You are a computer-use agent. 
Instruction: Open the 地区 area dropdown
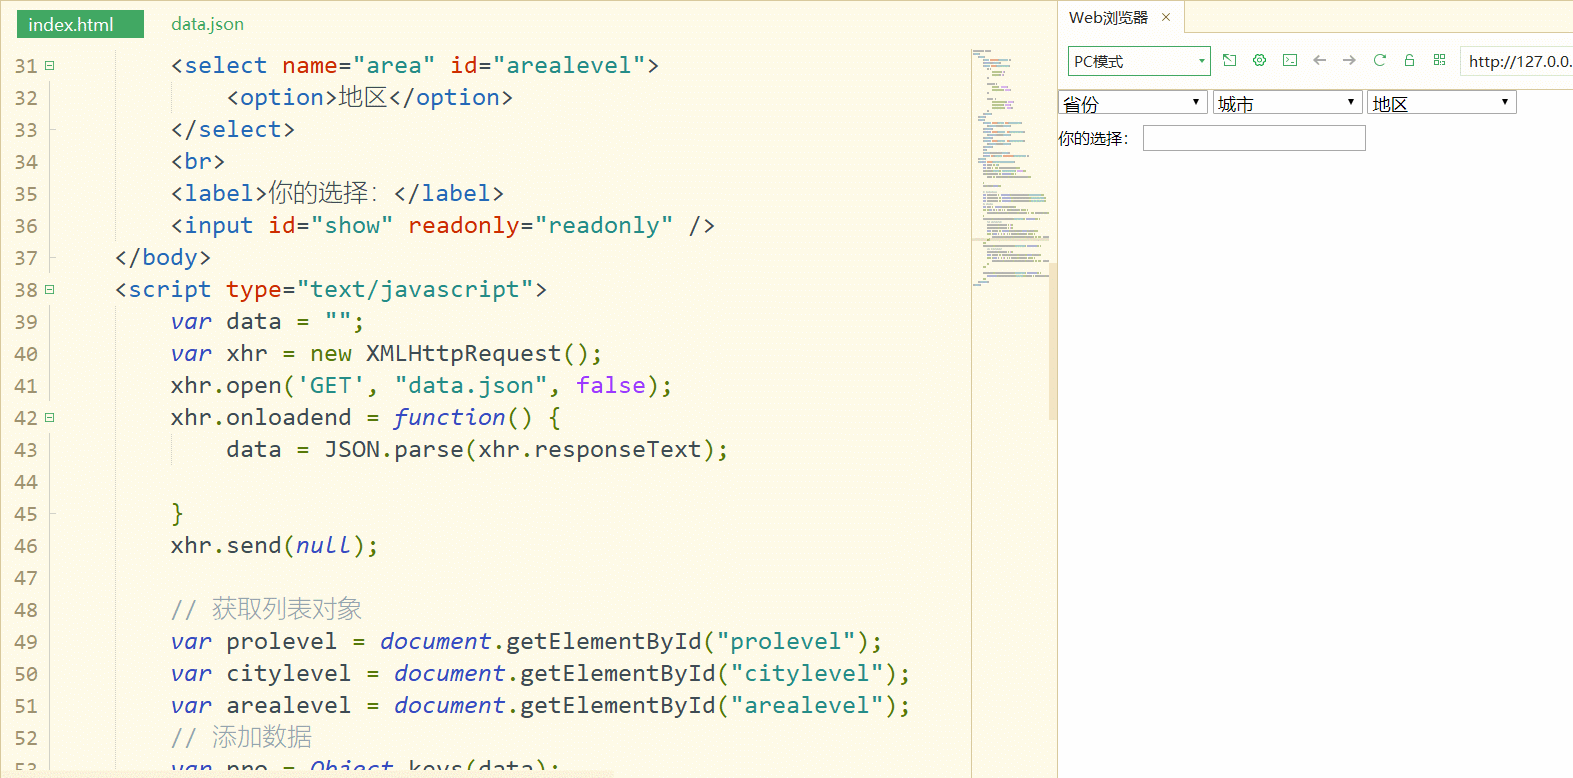tap(1442, 103)
